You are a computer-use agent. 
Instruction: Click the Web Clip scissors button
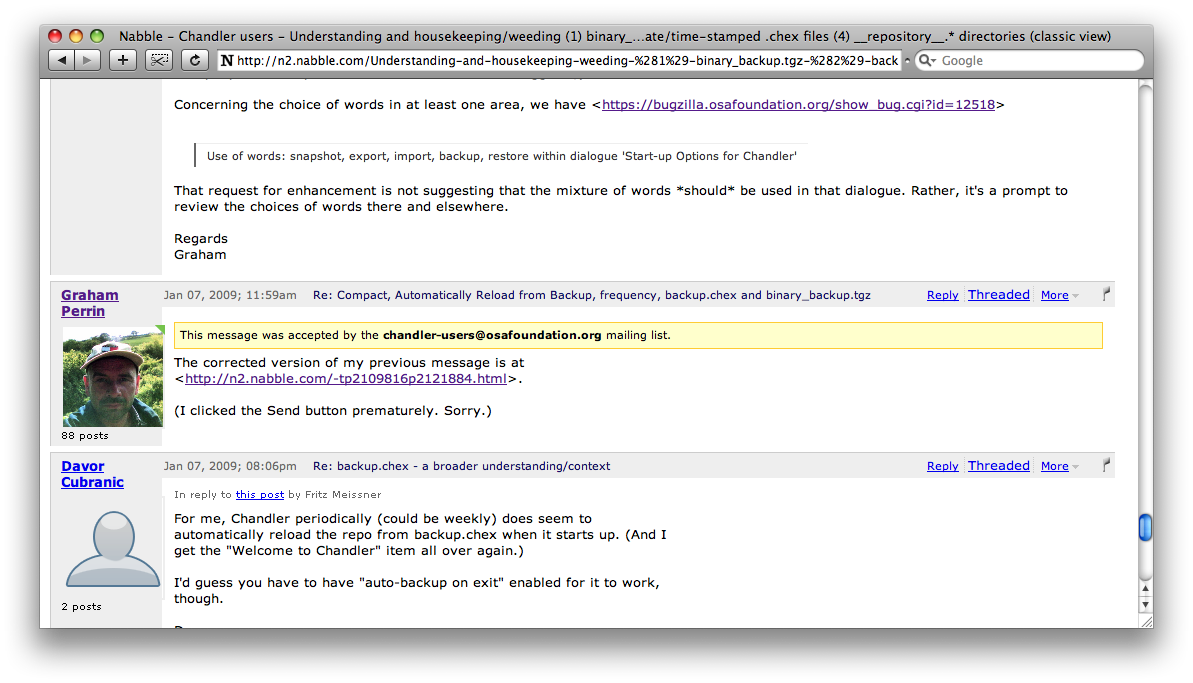[x=159, y=60]
